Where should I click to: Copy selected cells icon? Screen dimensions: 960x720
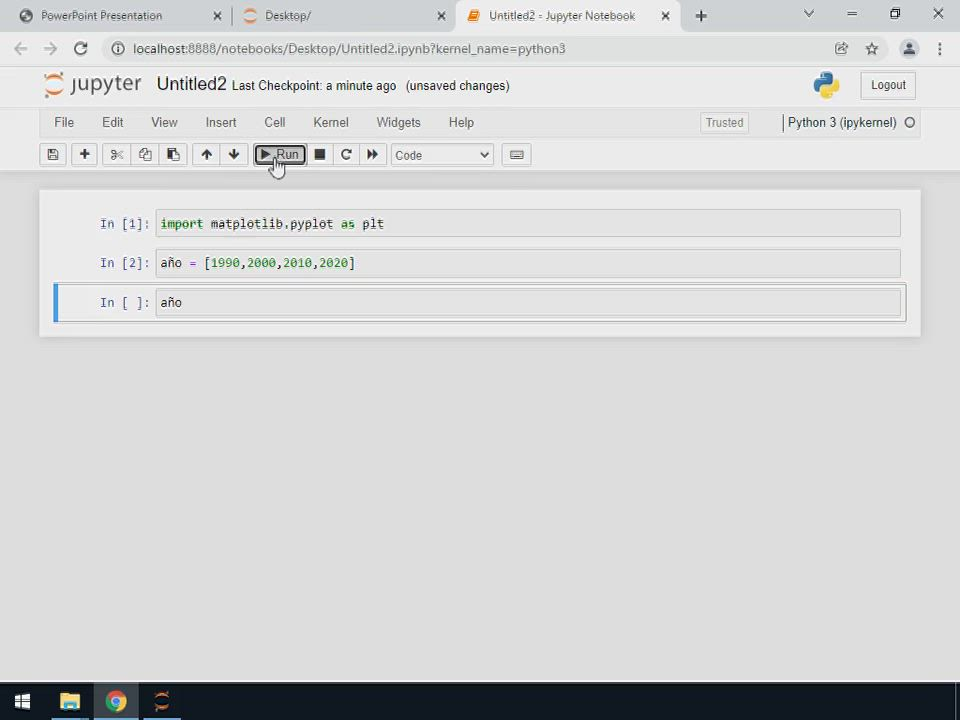[x=144, y=155]
